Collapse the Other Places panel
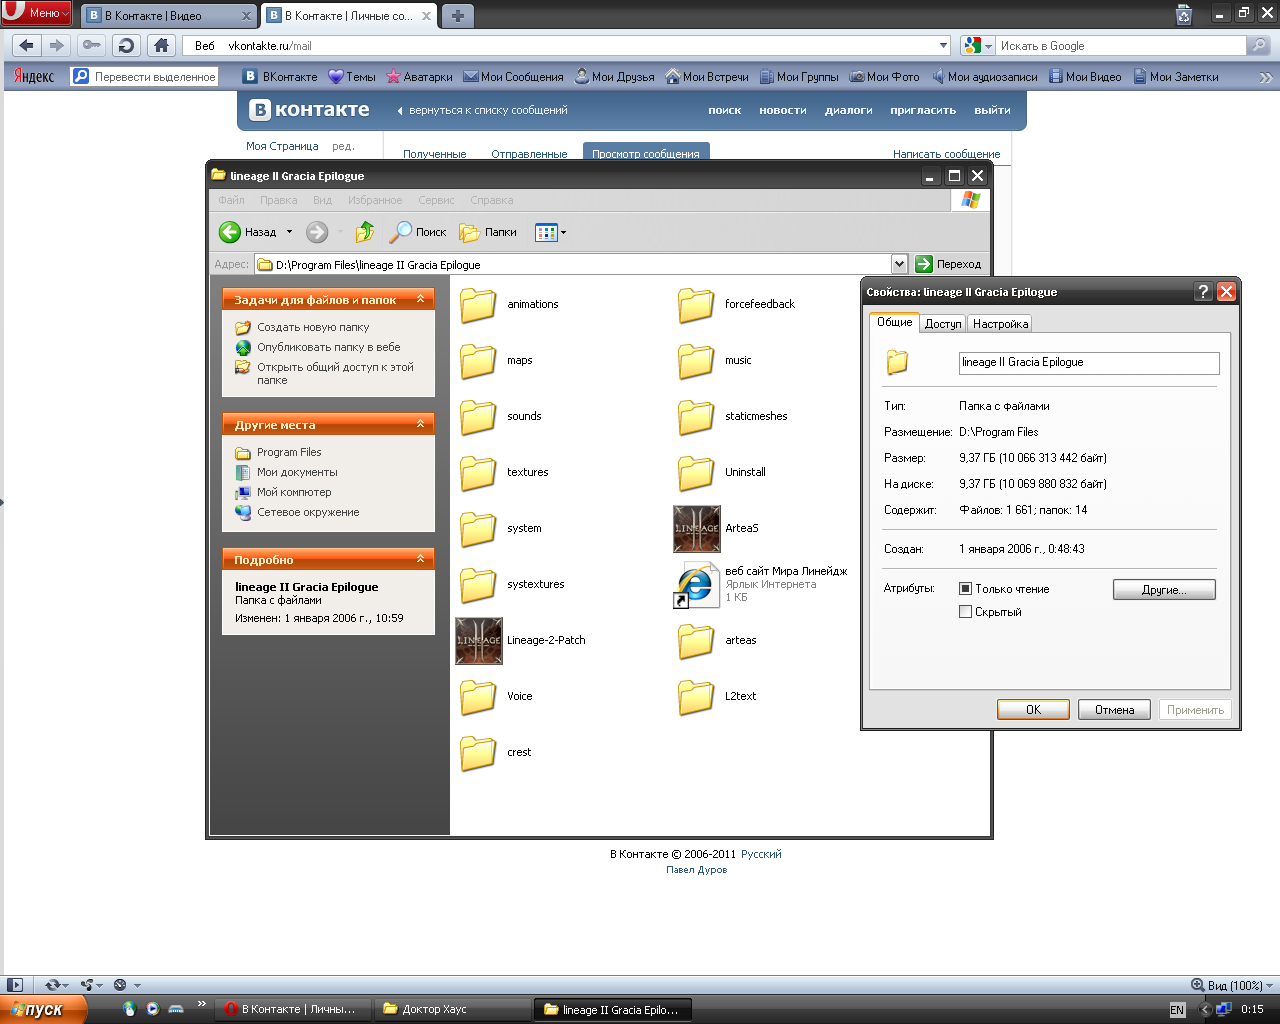The width and height of the screenshot is (1280, 1024). coord(421,424)
